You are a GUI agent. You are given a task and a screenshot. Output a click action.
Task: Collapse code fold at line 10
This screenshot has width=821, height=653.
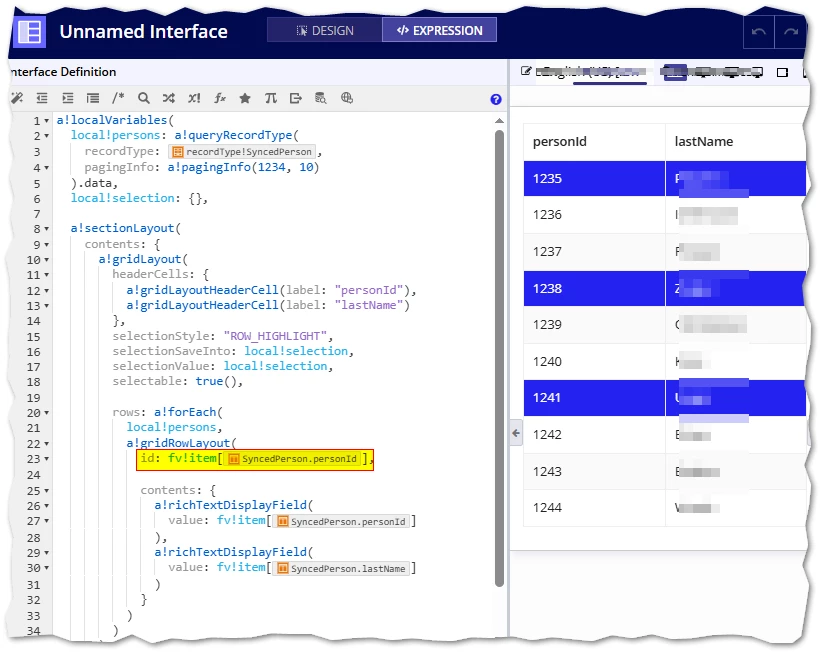(47, 260)
